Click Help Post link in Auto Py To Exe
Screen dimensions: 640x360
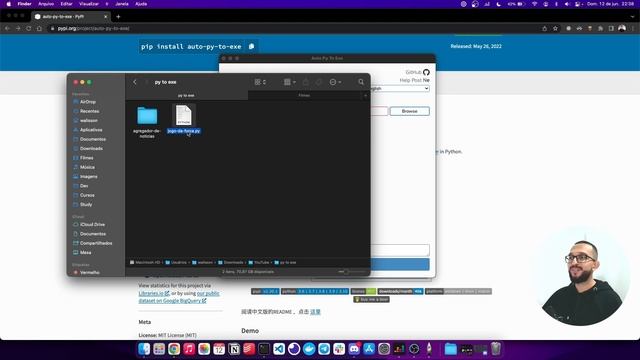click(410, 80)
